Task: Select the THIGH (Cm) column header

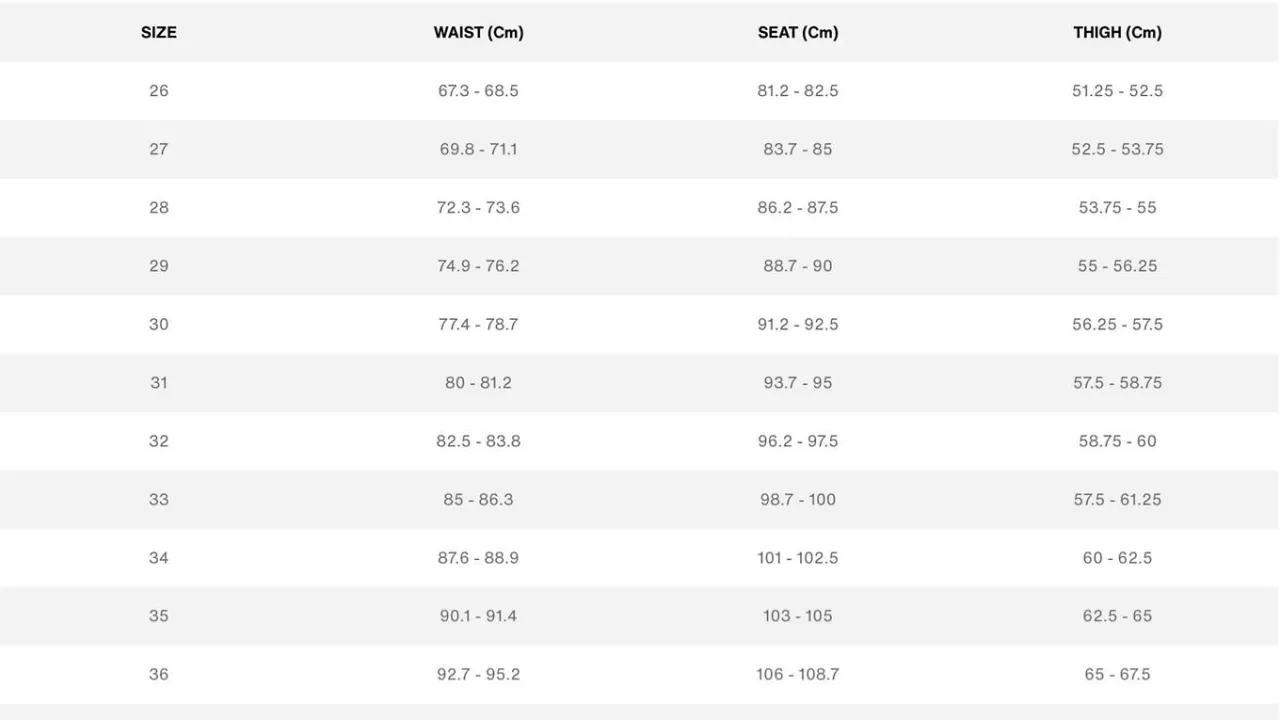Action: [1117, 32]
